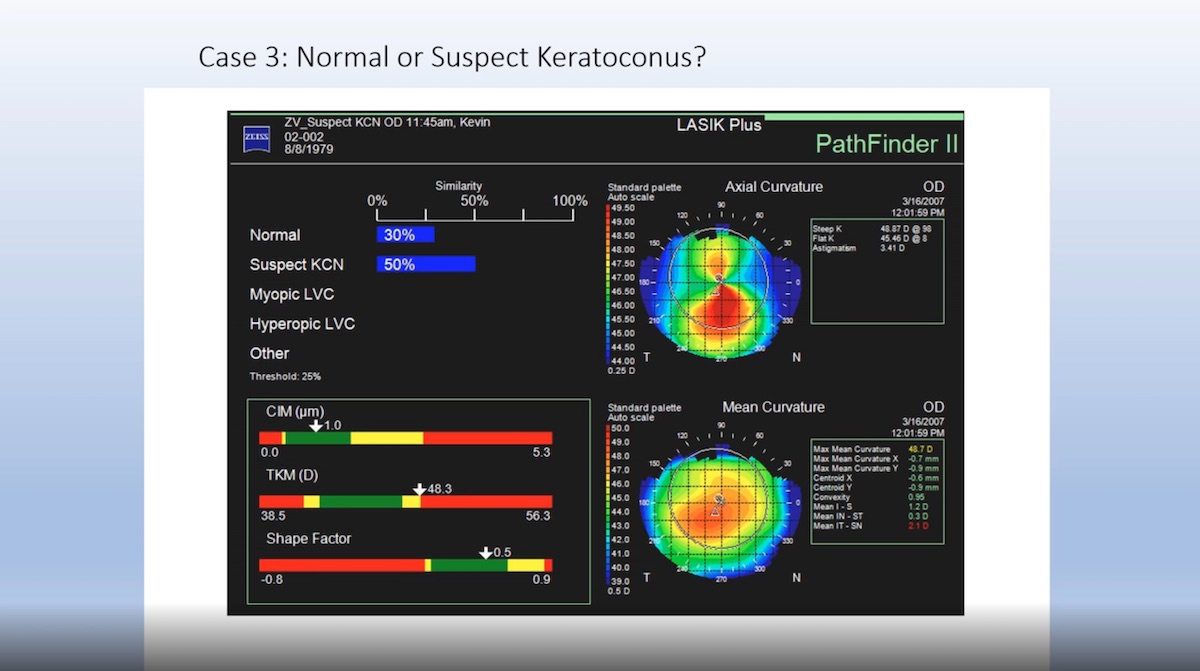
Task: Click the Myopic LVC category label
Action: (291, 295)
